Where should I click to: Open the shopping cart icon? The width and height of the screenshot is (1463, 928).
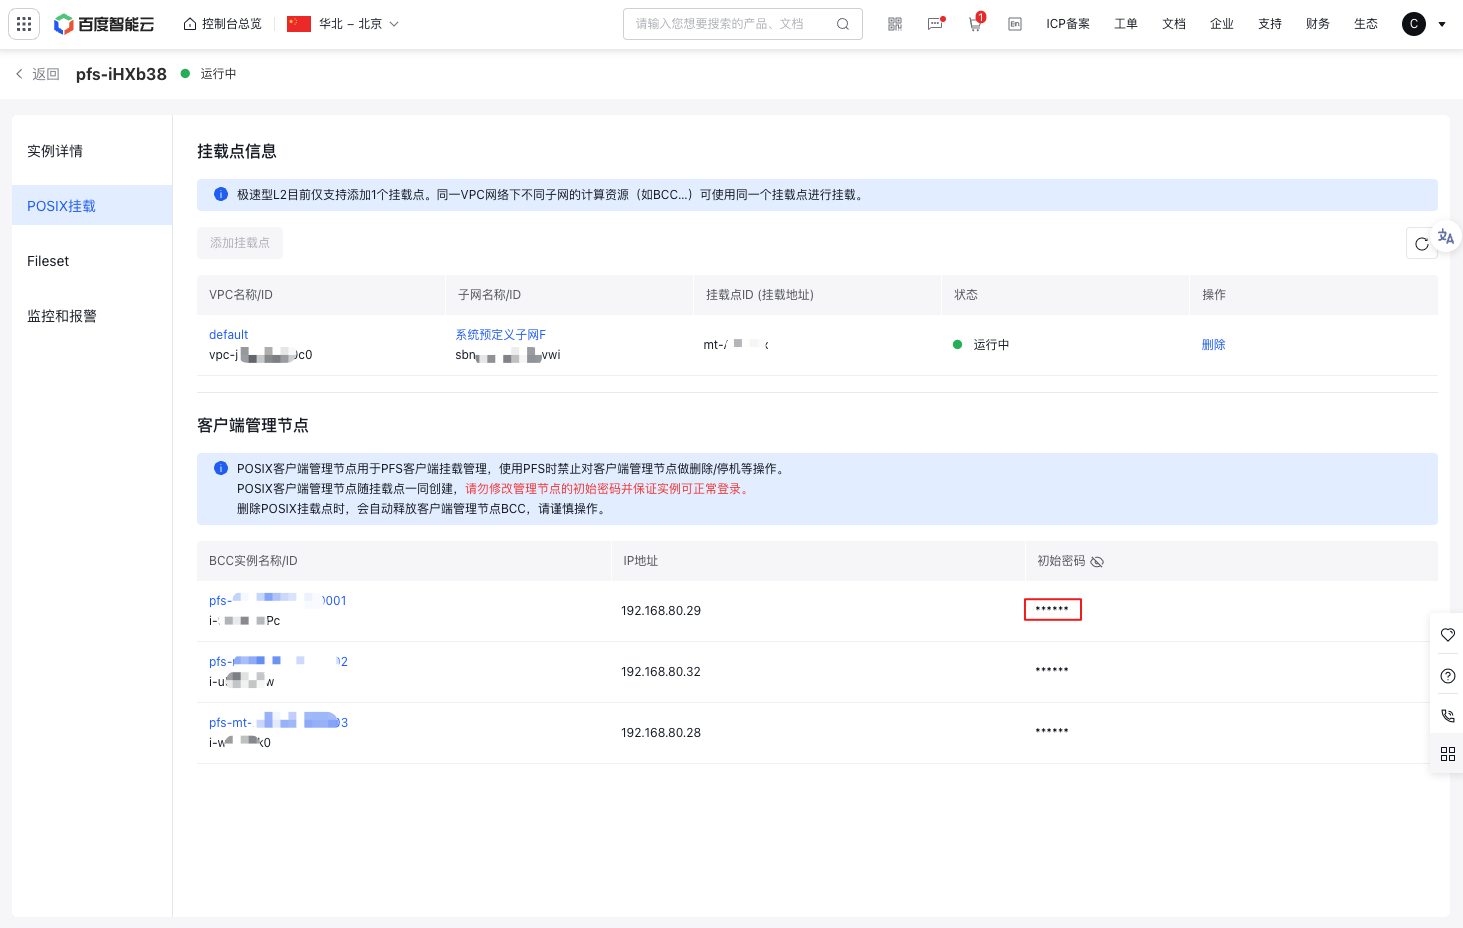[x=975, y=24]
